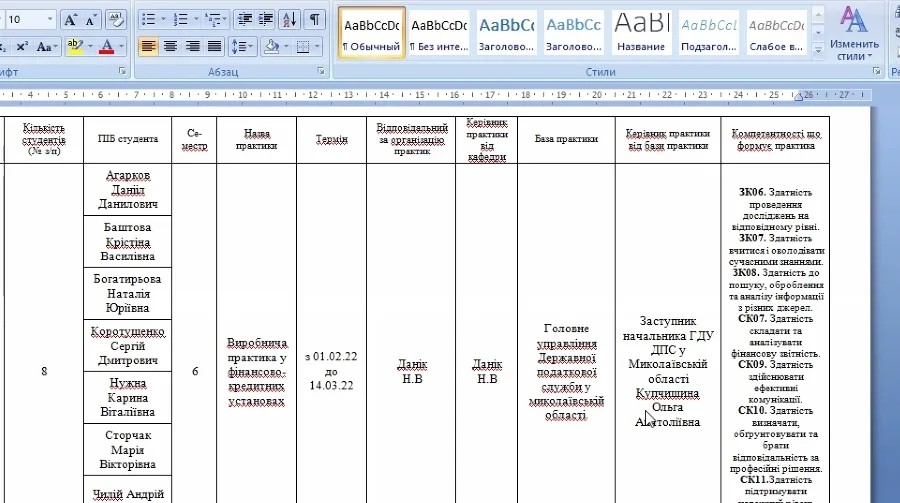
Task: Open the font size dropdown
Action: click(51, 20)
